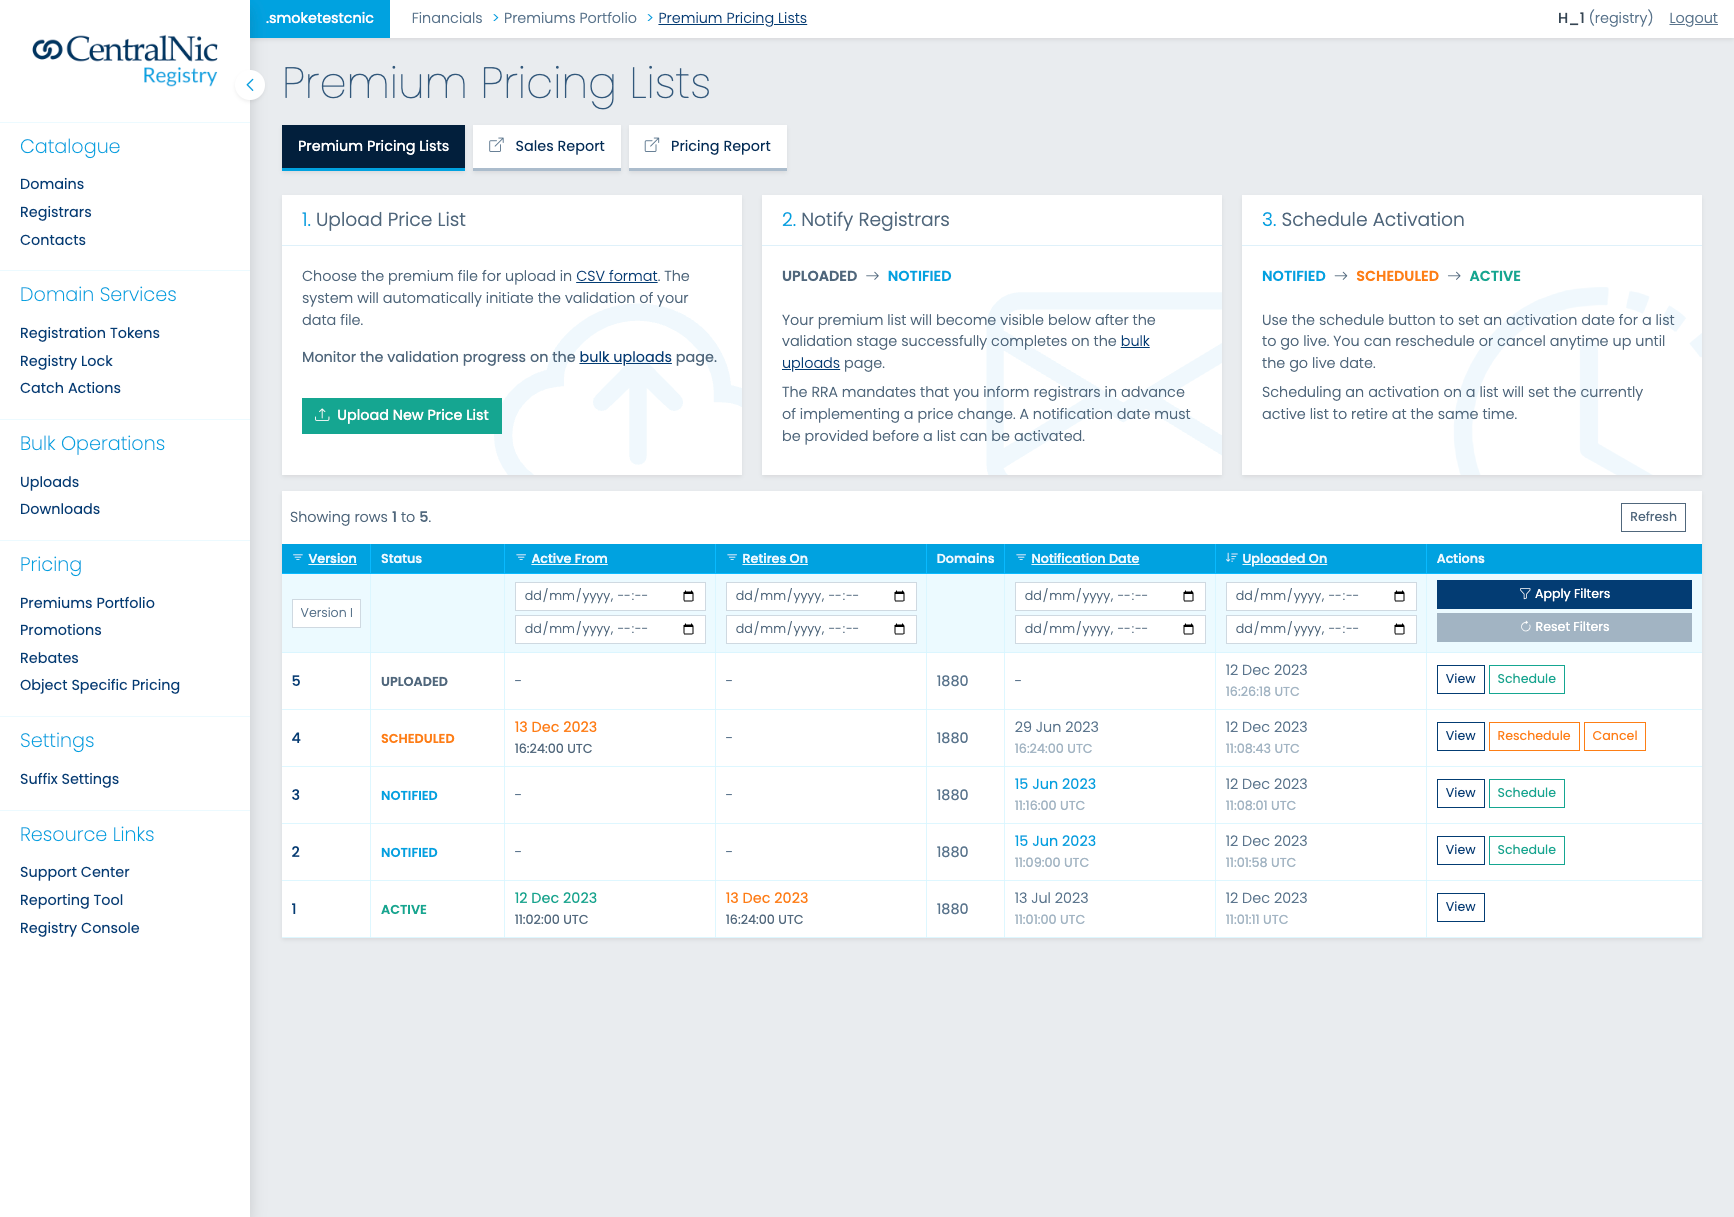Open Rebates in sidebar
This screenshot has height=1217, width=1734.
coord(49,658)
